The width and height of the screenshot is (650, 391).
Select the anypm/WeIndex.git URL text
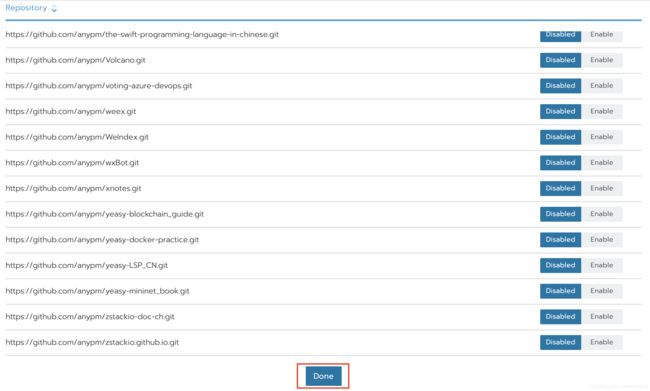pyautogui.click(x=77, y=138)
